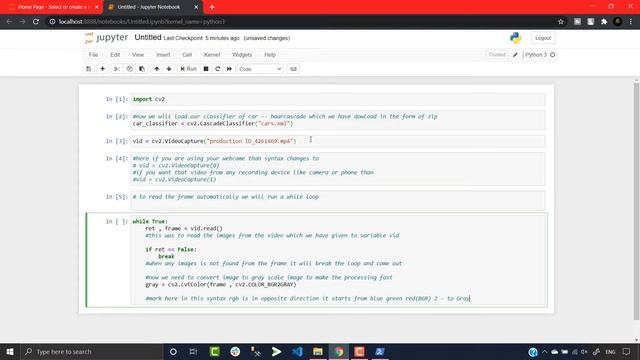The height and width of the screenshot is (360, 640).
Task: Open Chrome profile avatar
Action: (618, 22)
